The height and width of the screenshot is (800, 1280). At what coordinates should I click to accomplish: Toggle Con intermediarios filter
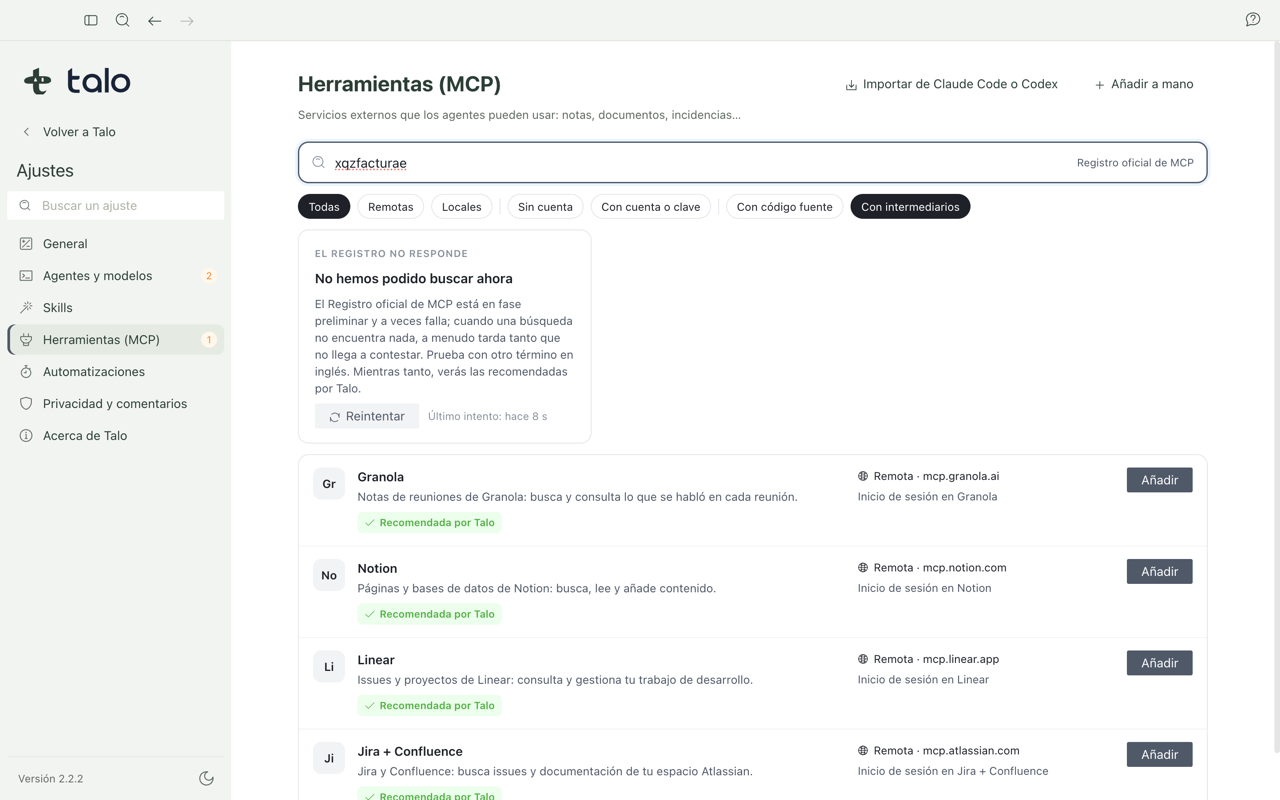910,207
